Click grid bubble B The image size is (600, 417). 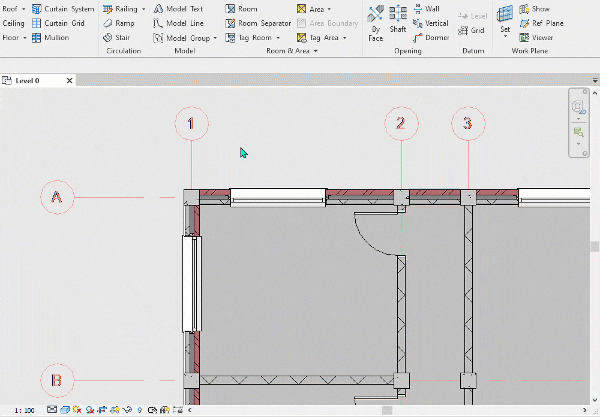tap(57, 381)
